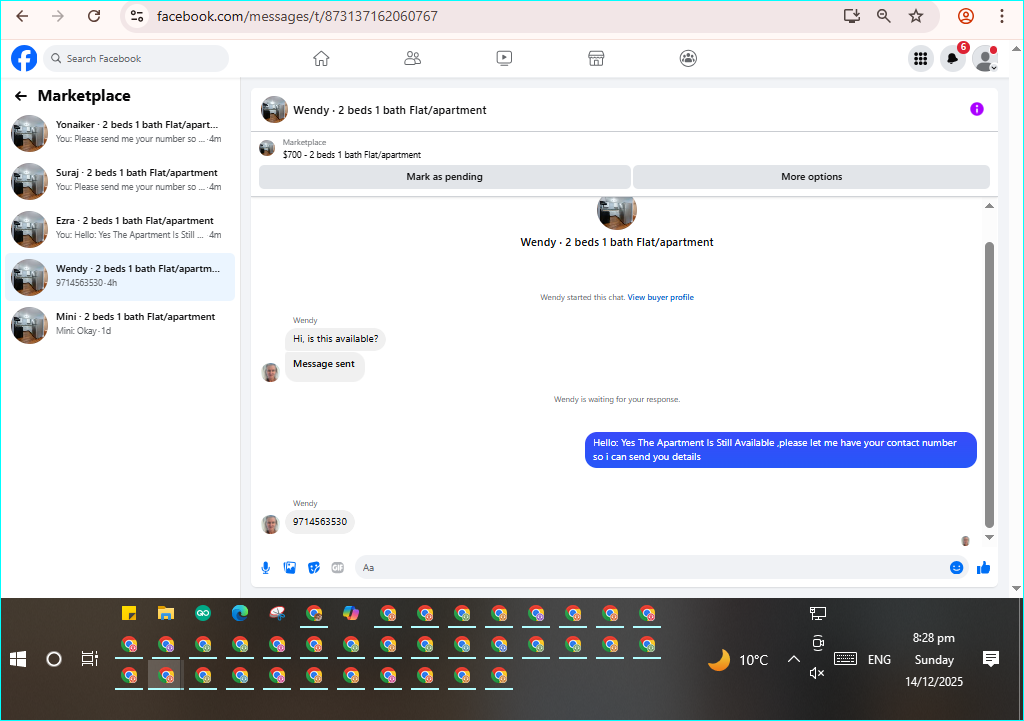Open Sticky Notes from taskbar

(x=129, y=613)
